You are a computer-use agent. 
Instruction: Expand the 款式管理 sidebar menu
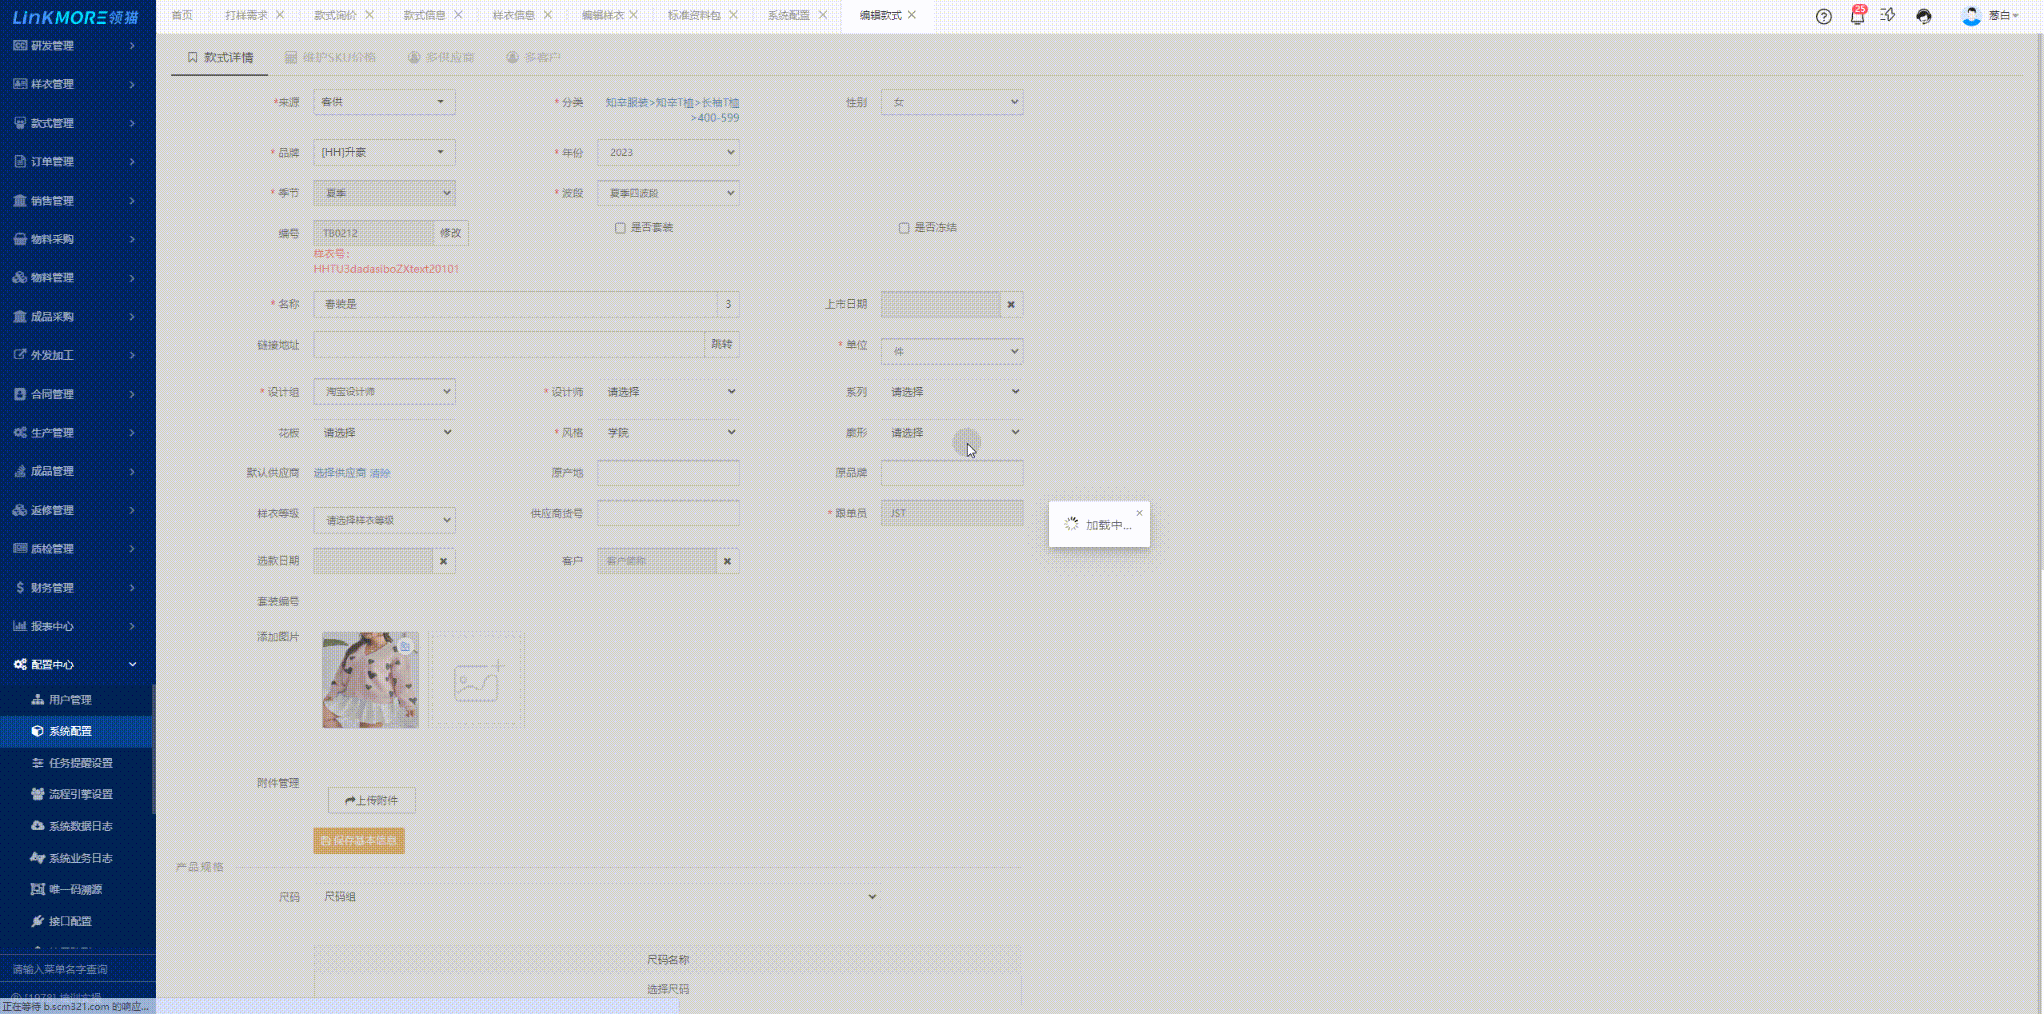[75, 123]
